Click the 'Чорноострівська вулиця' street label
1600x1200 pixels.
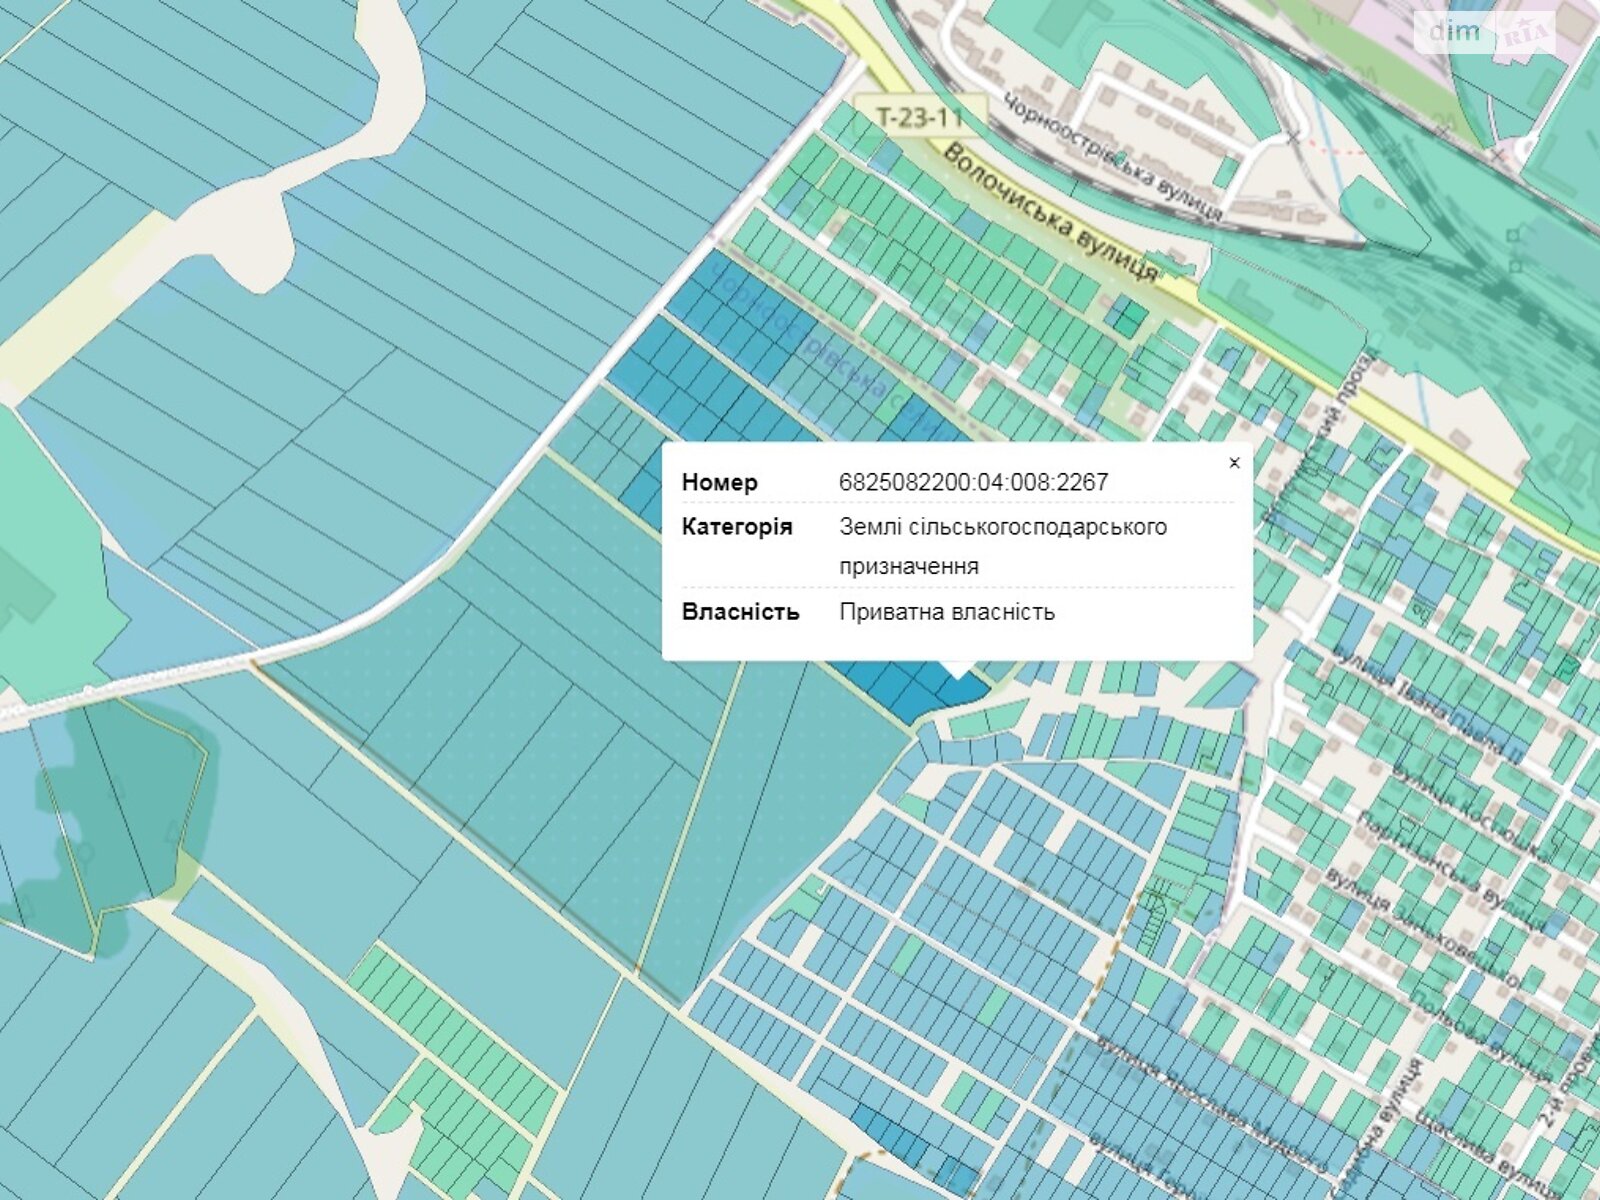pos(1113,157)
